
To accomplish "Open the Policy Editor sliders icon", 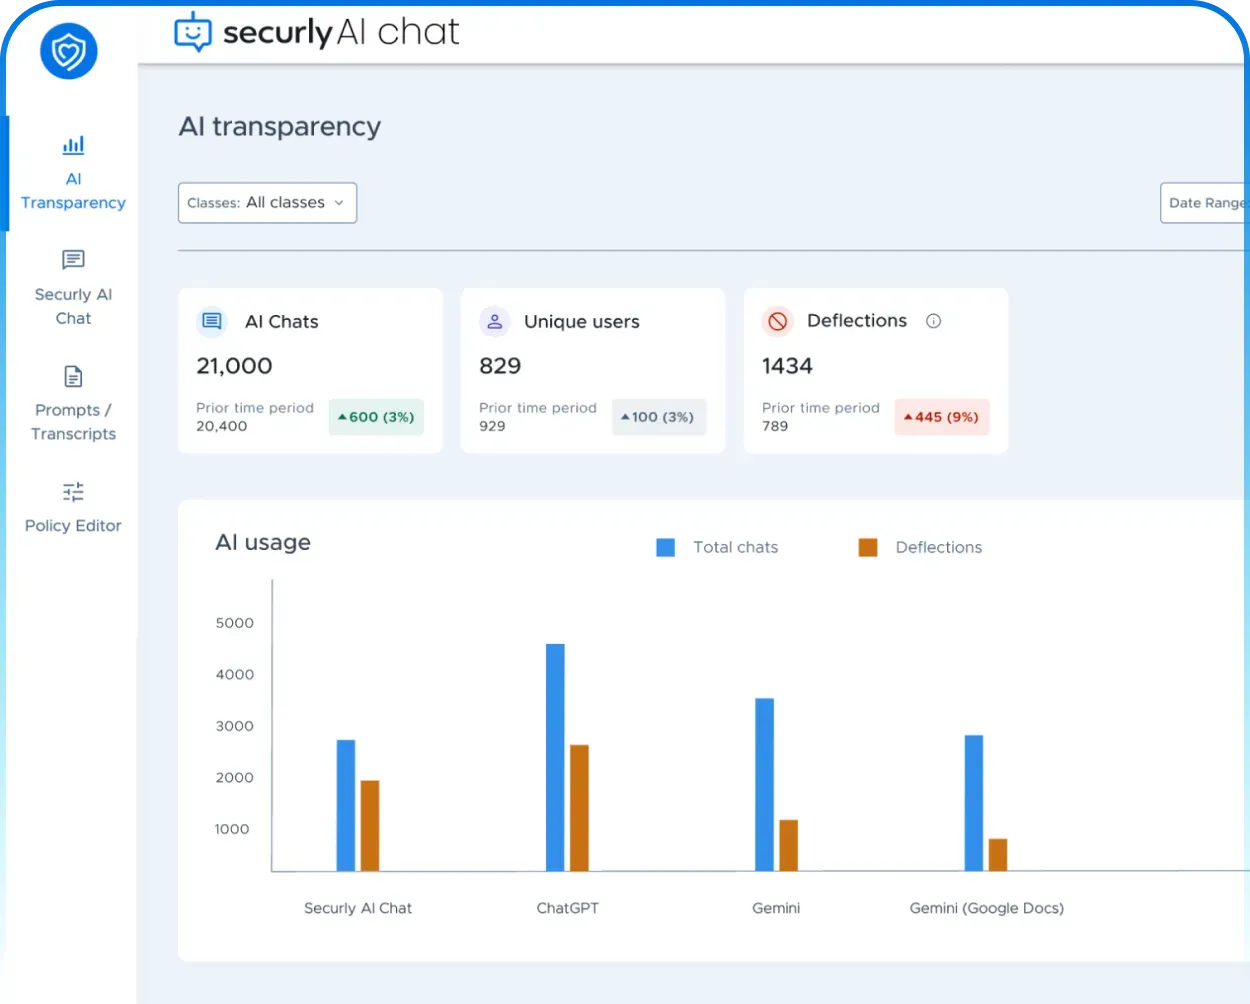I will pos(73,492).
